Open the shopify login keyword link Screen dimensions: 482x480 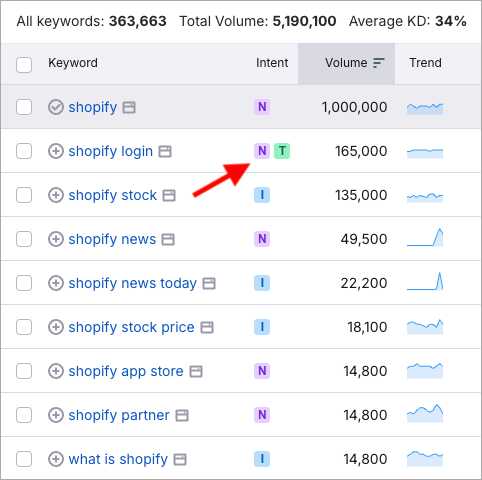[x=111, y=152]
